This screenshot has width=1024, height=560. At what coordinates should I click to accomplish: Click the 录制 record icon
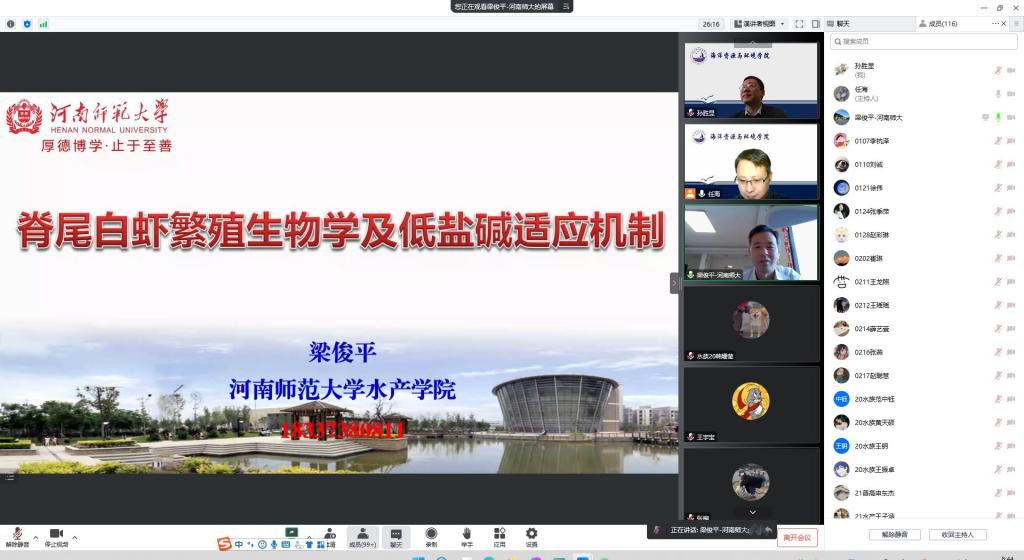pyautogui.click(x=431, y=535)
